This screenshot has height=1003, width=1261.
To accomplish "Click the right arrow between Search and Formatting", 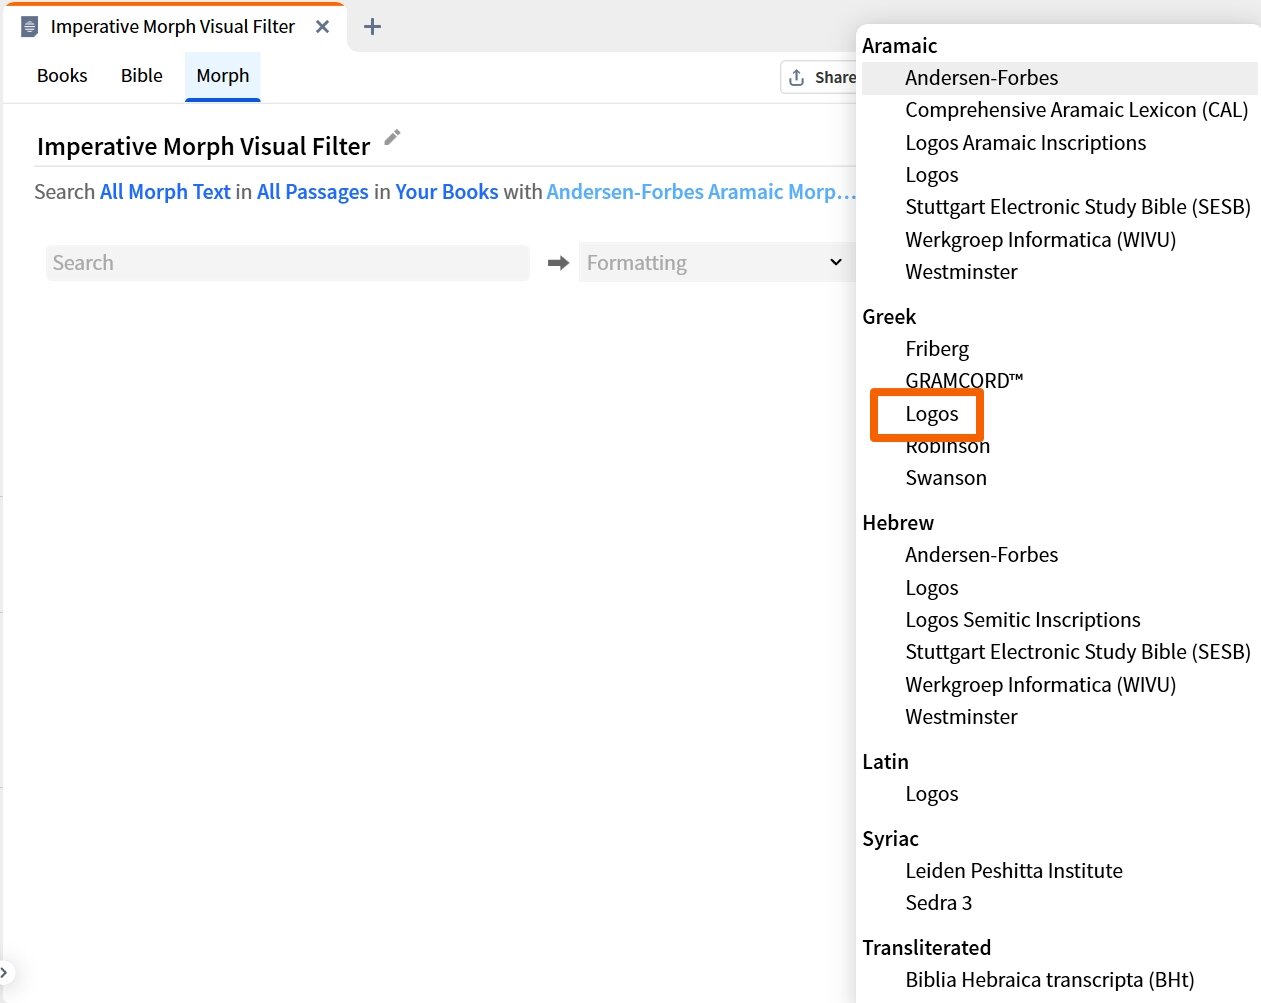I will pos(558,263).
